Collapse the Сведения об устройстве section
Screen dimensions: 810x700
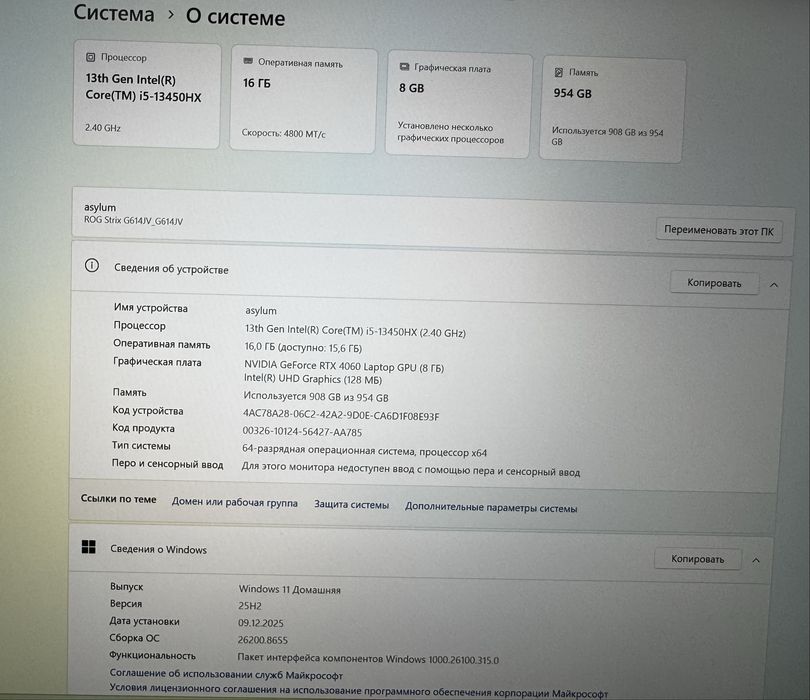click(x=774, y=285)
